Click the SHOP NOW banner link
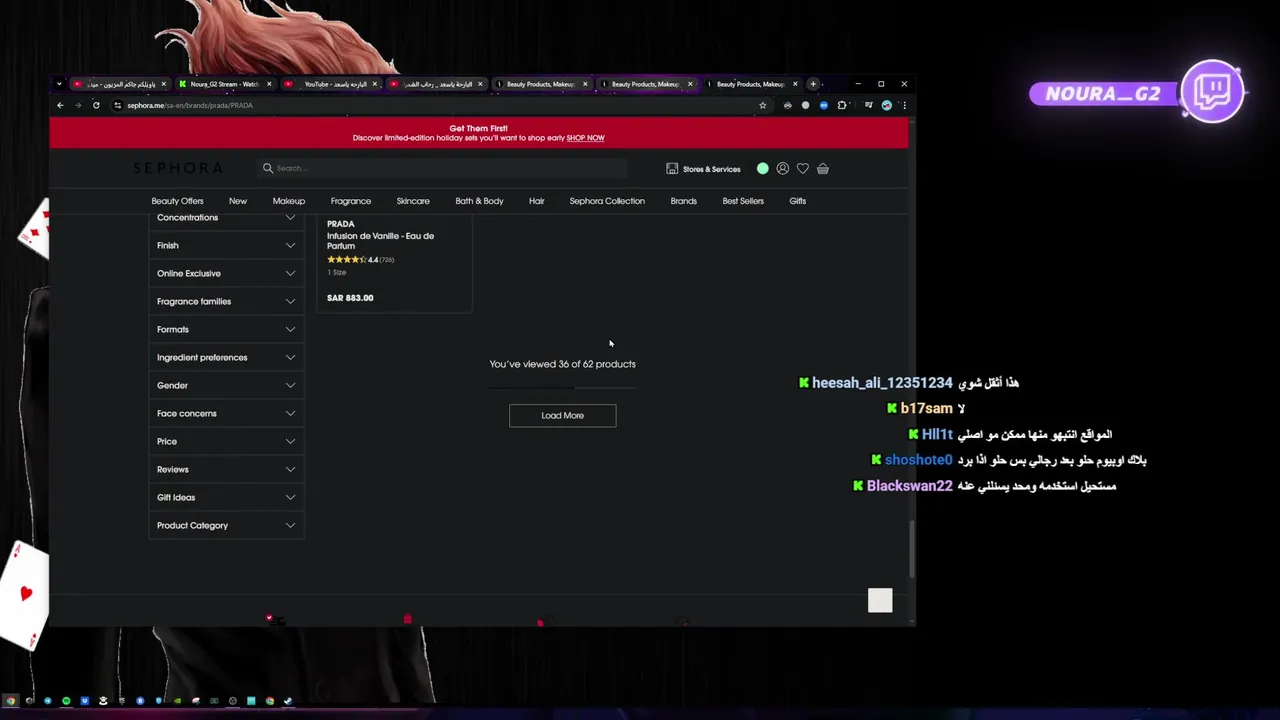 (585, 138)
